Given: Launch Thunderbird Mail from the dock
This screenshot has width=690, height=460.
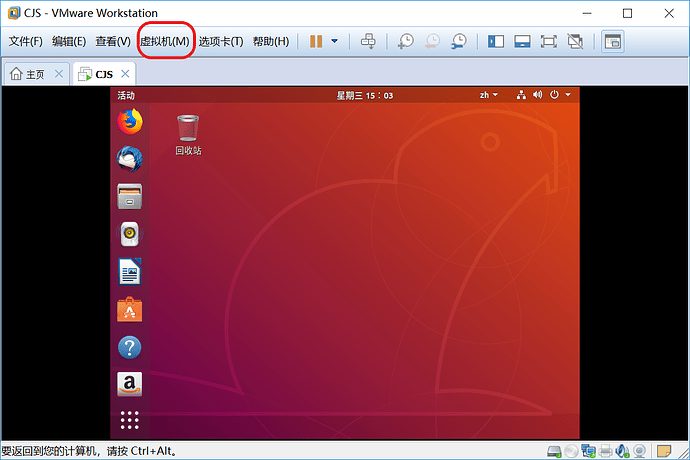Looking at the screenshot, I should 130,159.
